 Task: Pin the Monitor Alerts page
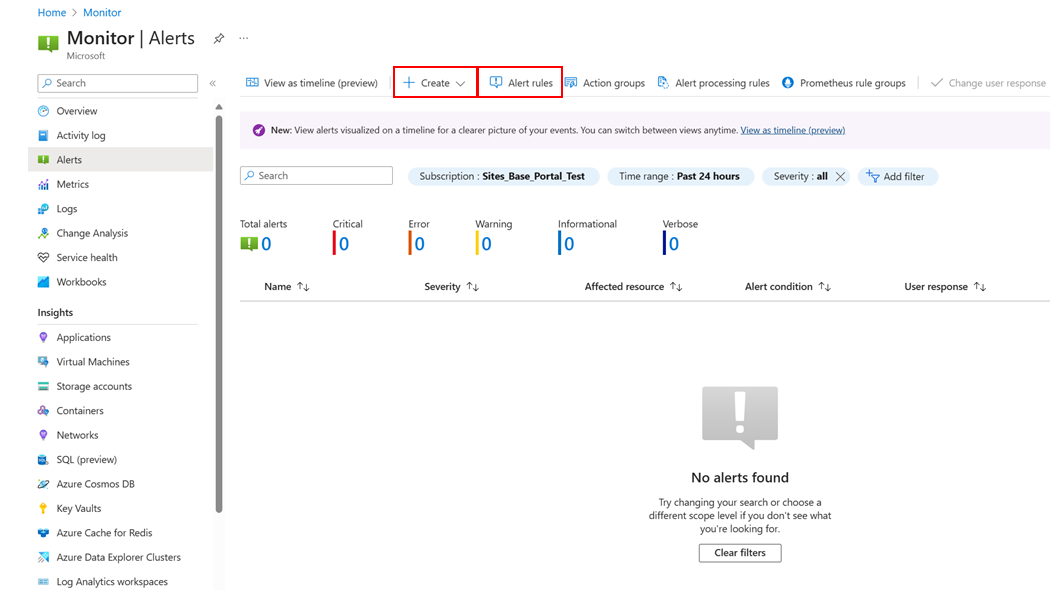[219, 39]
